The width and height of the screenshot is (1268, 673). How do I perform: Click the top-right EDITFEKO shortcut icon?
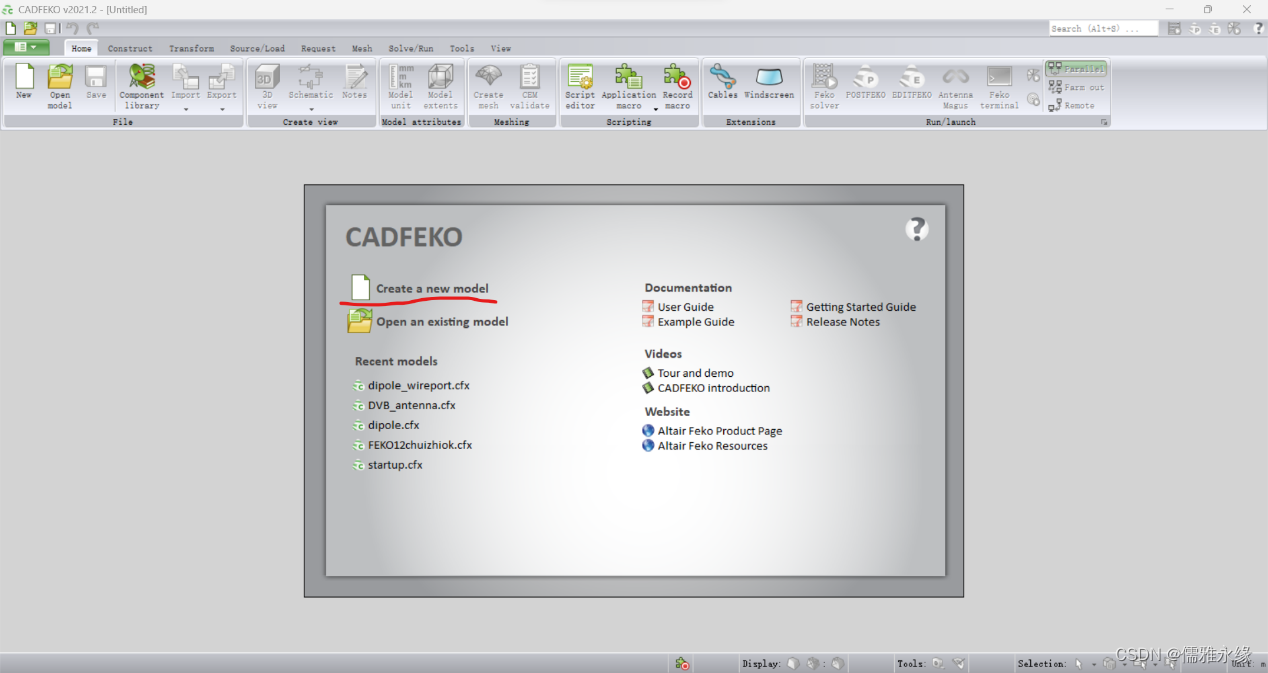[x=1215, y=29]
